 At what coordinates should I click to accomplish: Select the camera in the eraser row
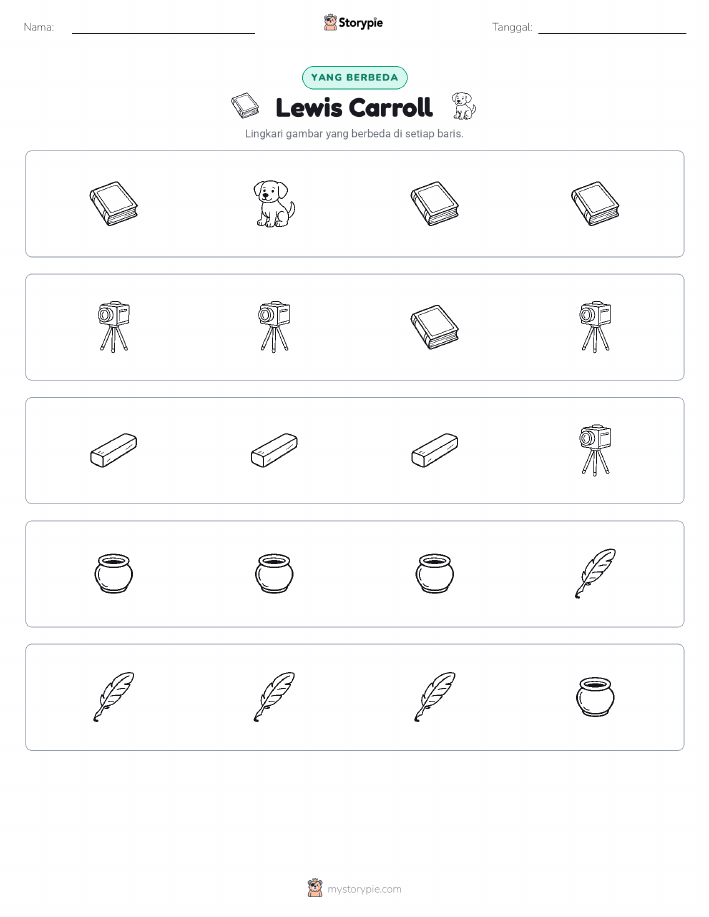[596, 450]
